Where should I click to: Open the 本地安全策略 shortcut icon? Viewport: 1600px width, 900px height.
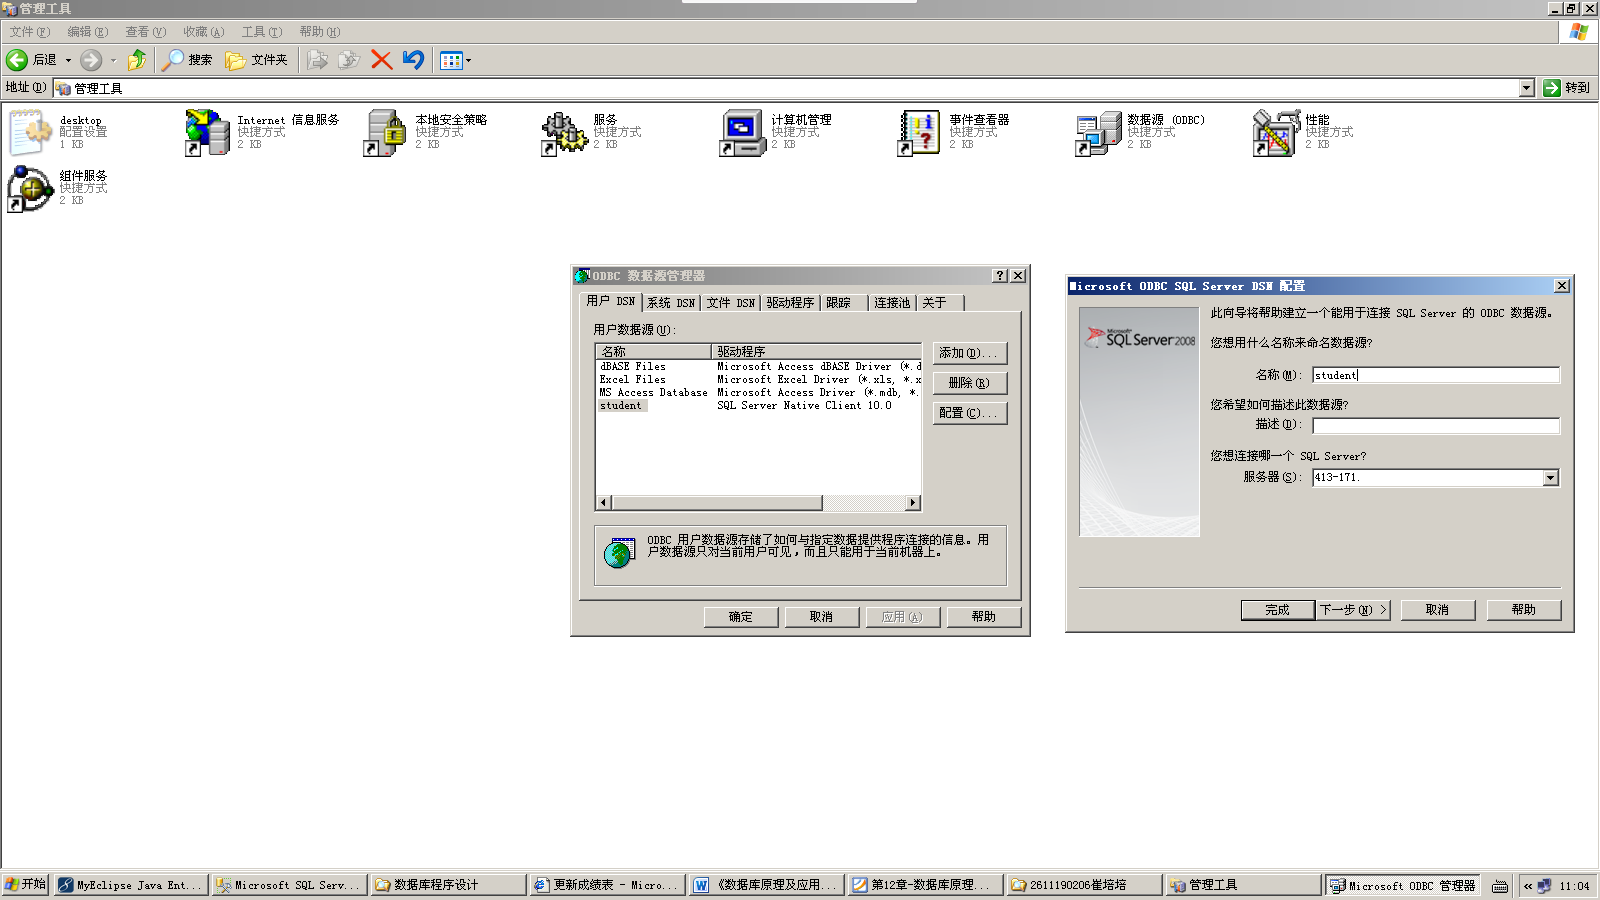click(x=386, y=132)
